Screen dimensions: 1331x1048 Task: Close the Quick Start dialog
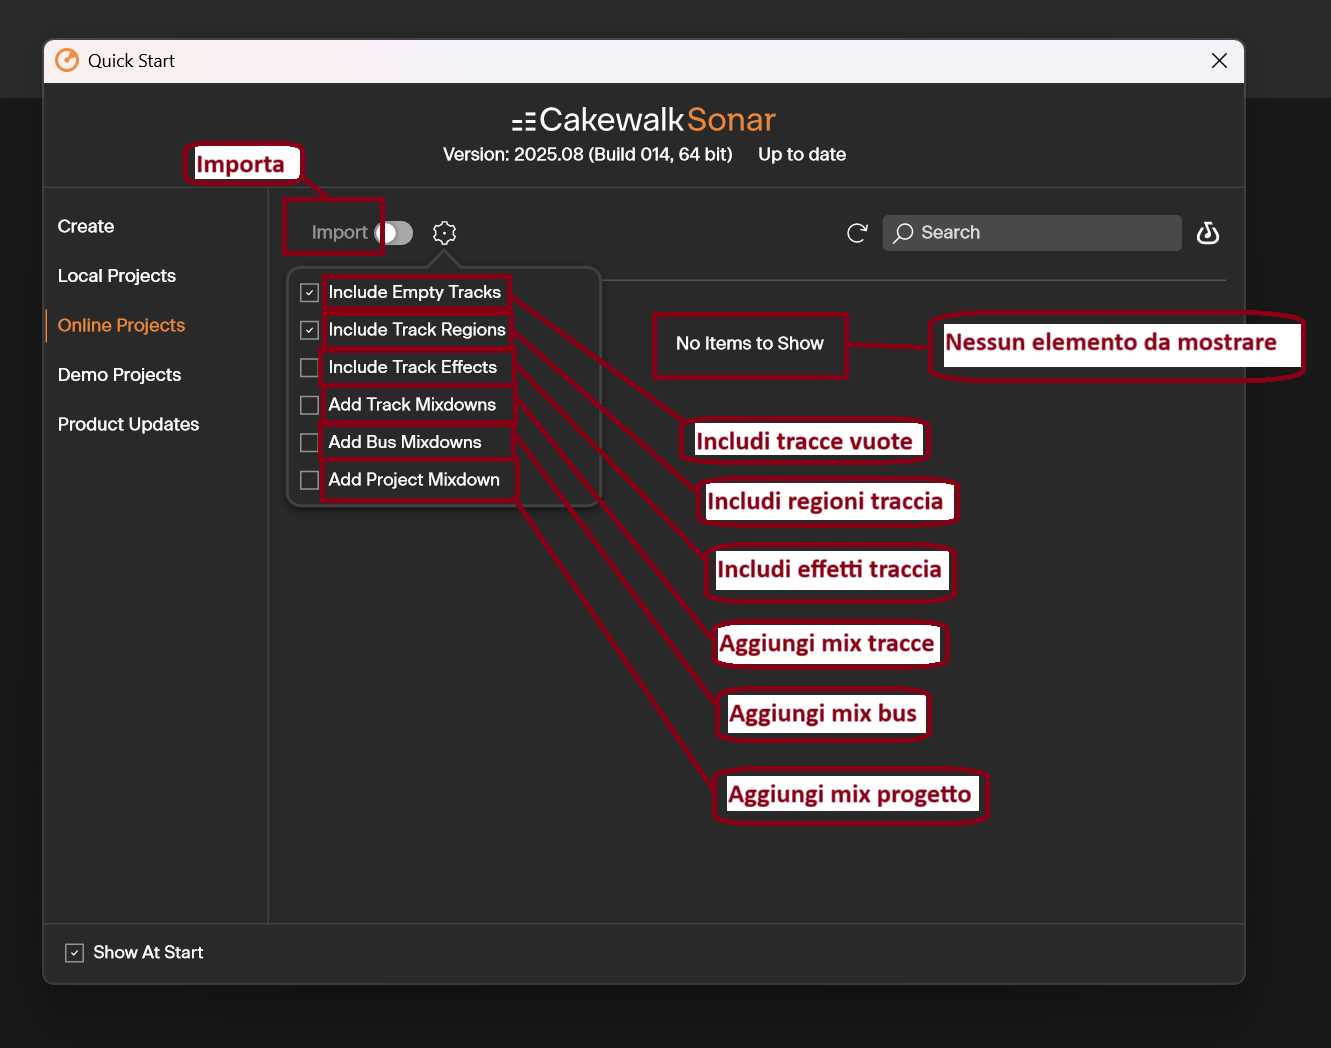click(1219, 61)
